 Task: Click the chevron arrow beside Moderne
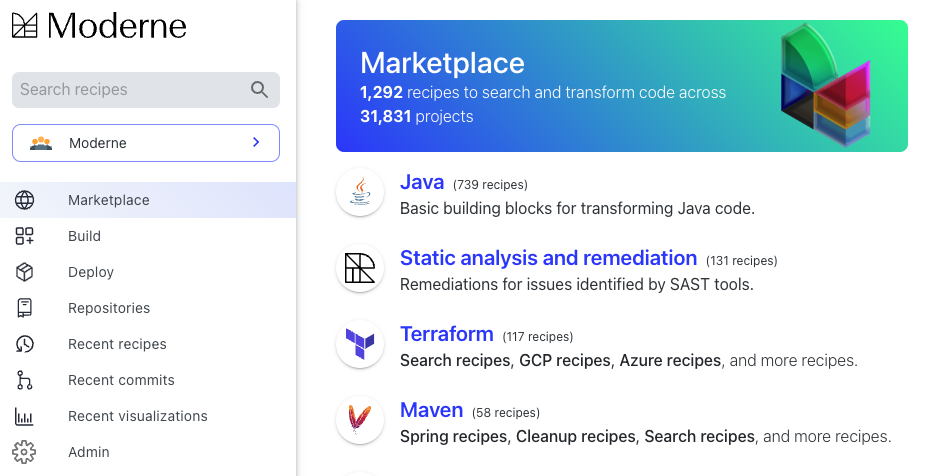click(x=256, y=142)
